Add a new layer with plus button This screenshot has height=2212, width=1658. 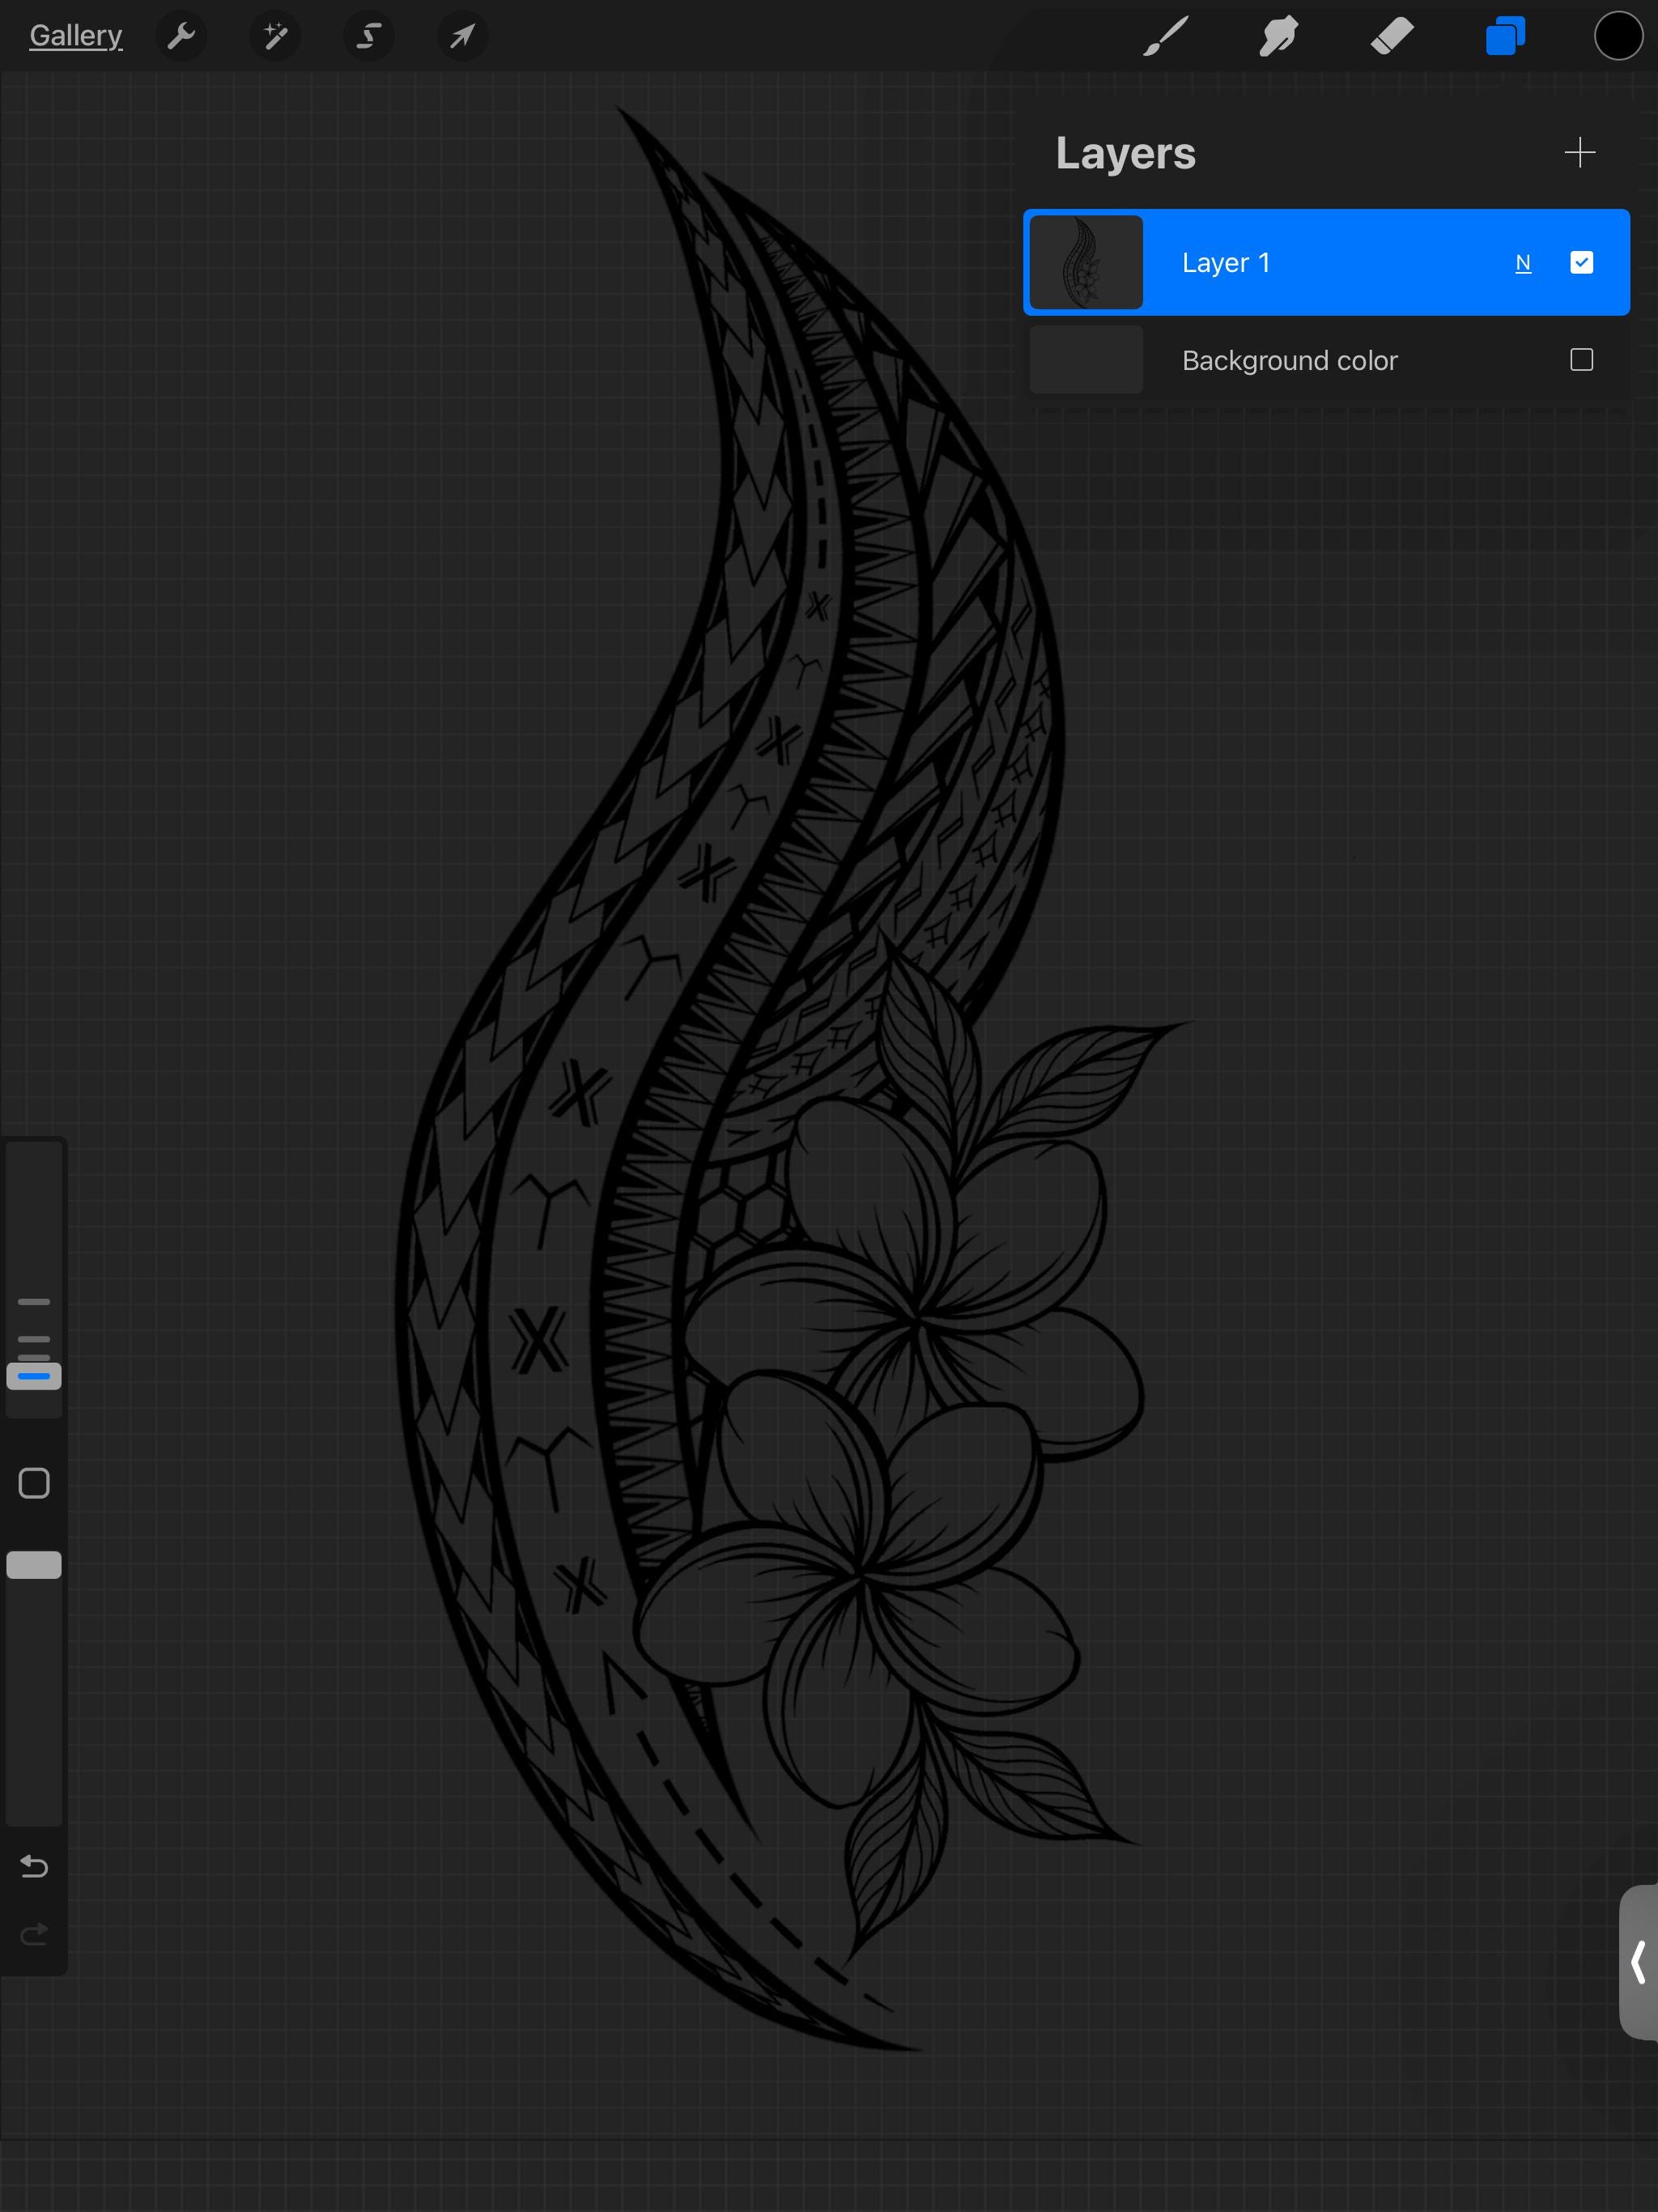pos(1580,152)
